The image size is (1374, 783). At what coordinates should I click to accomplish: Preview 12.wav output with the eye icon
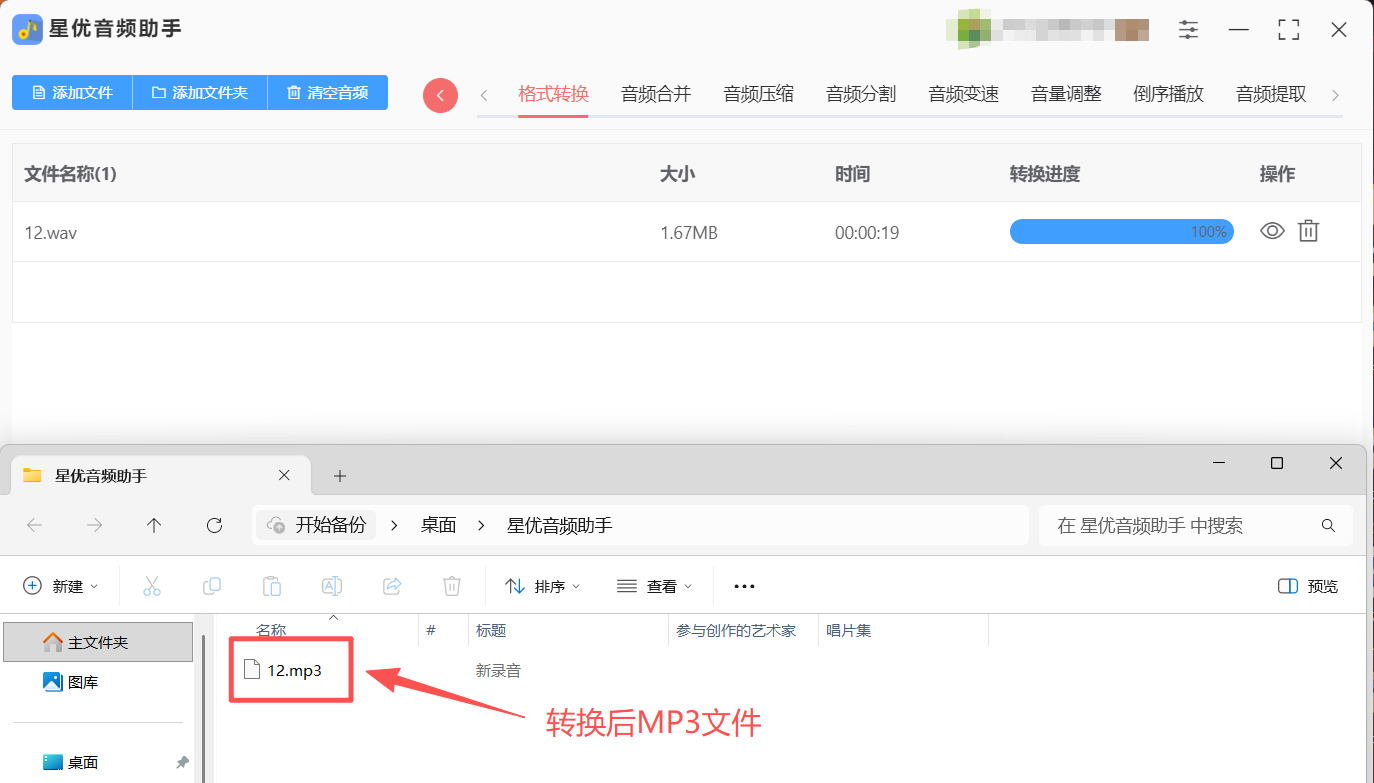click(x=1272, y=231)
